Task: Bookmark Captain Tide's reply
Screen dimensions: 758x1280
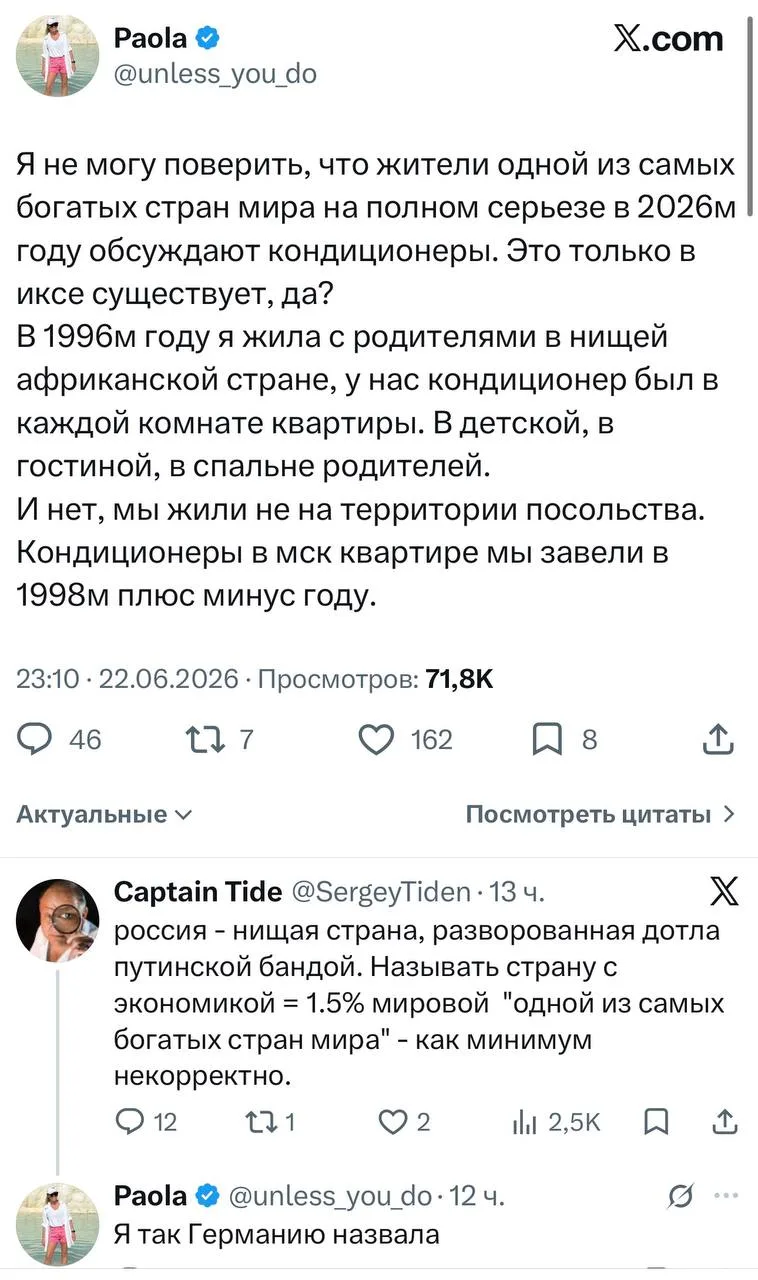Action: [656, 1122]
